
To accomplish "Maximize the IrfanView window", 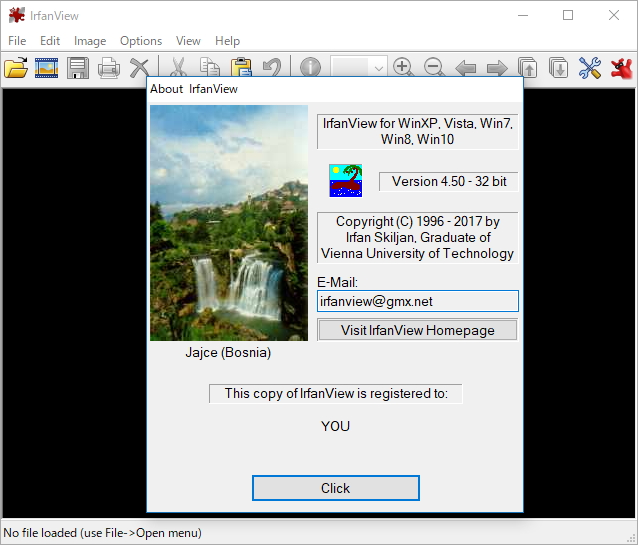I will [568, 15].
